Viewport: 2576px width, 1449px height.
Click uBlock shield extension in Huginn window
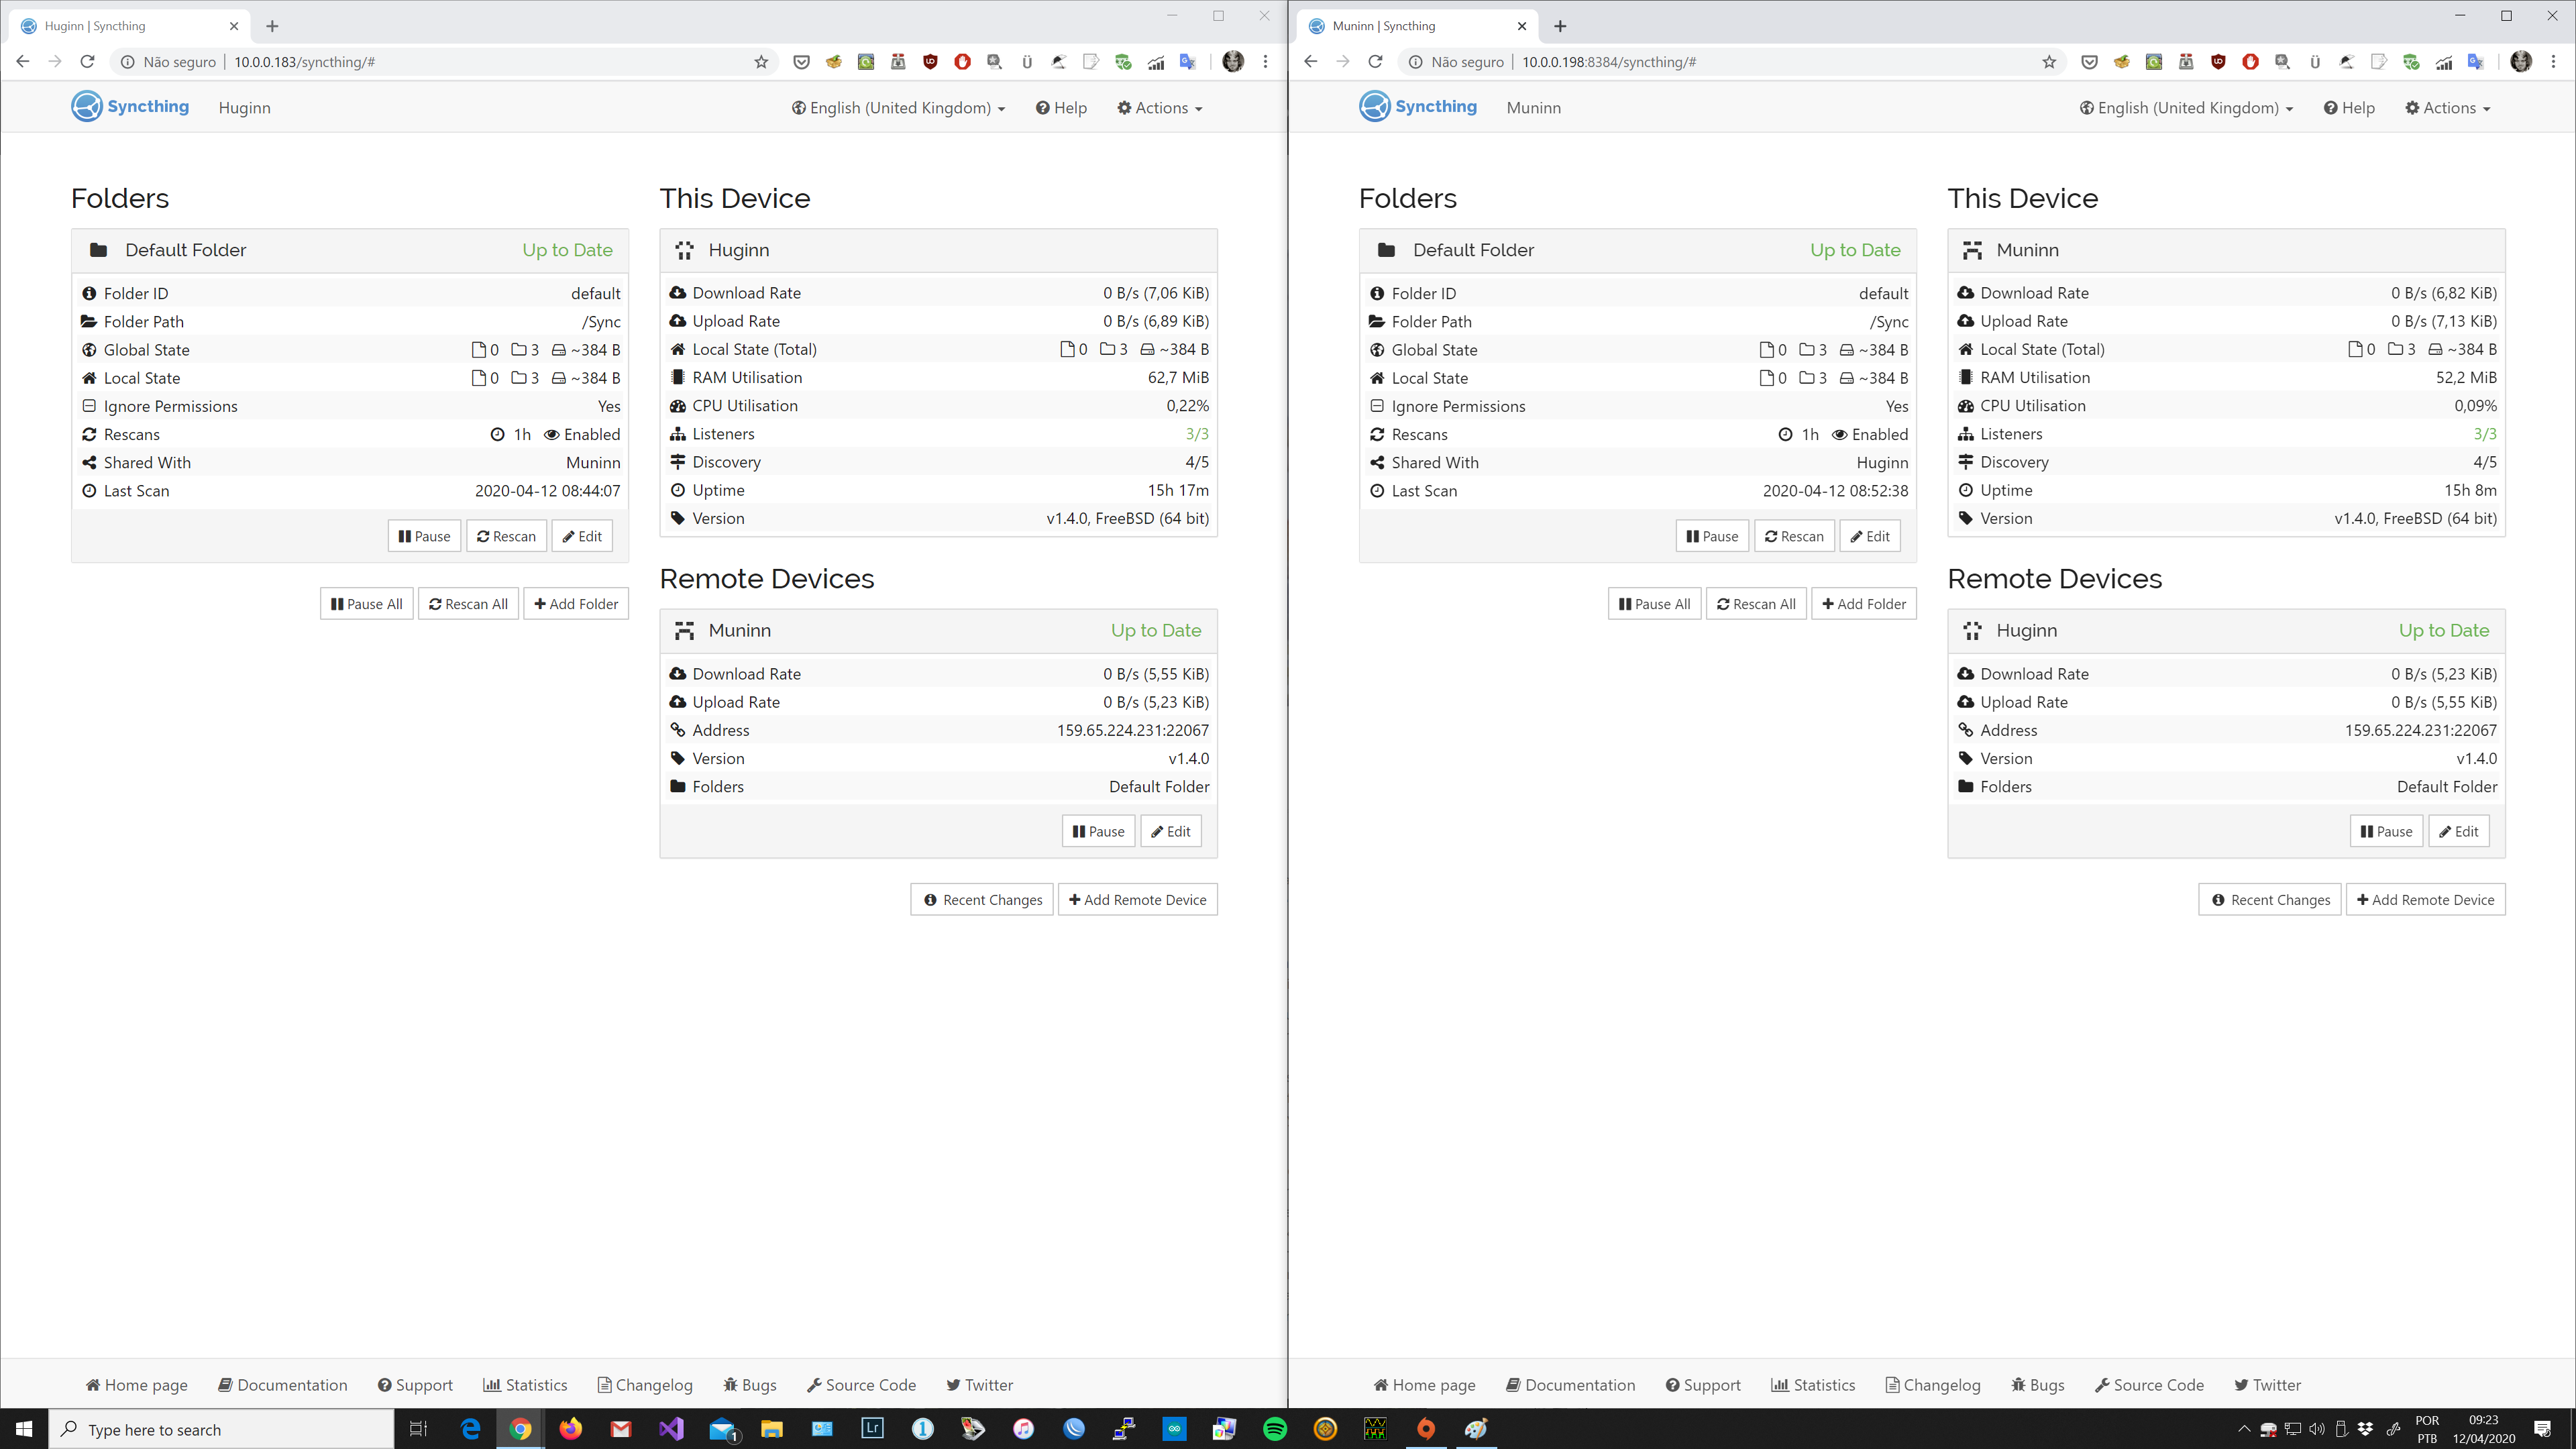point(930,62)
